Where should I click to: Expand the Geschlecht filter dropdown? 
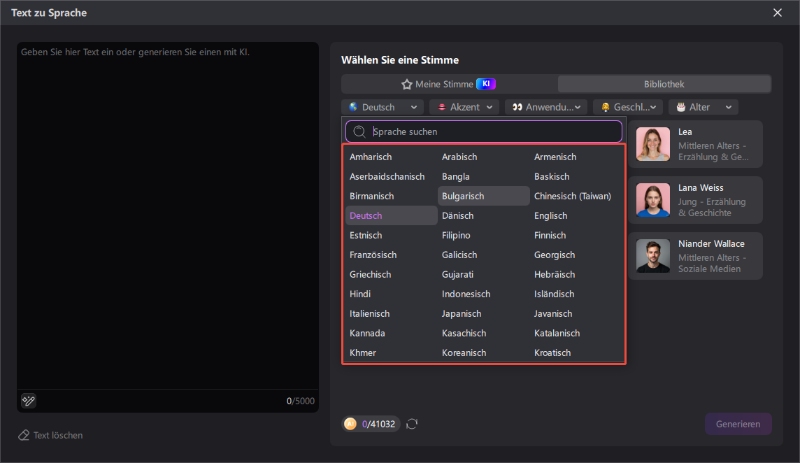(x=628, y=107)
